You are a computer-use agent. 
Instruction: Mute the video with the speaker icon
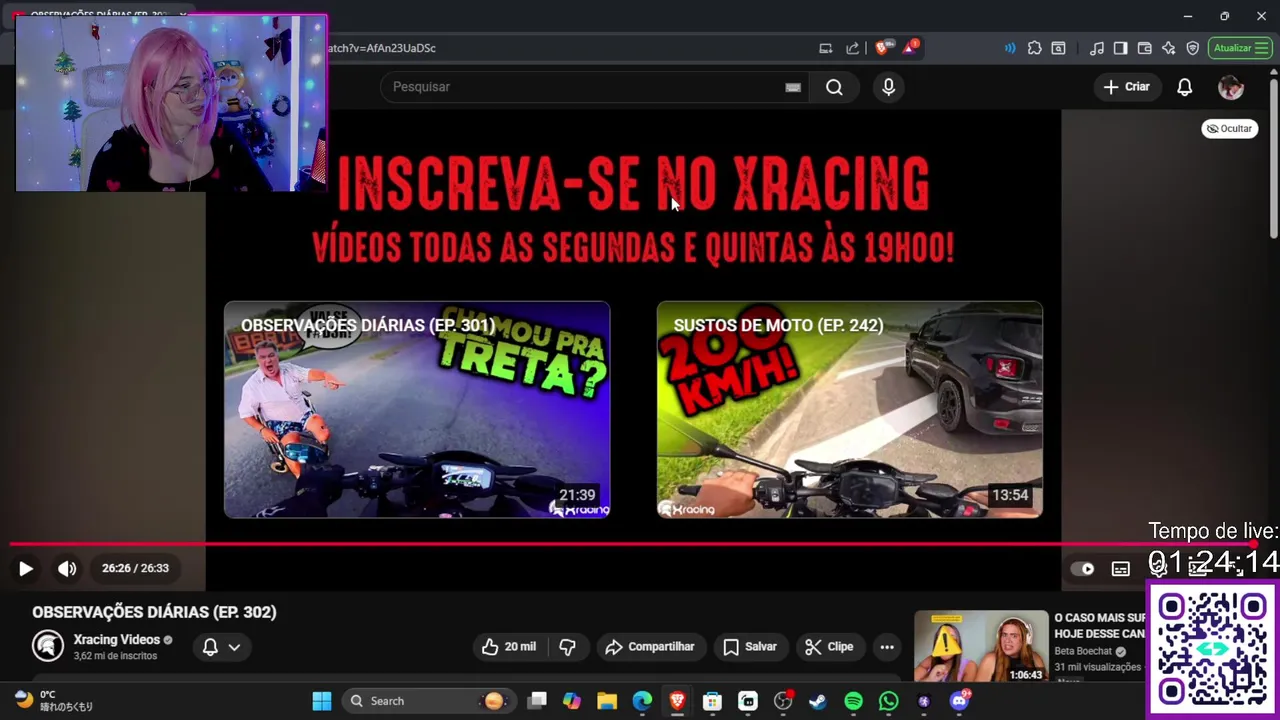pyautogui.click(x=67, y=568)
